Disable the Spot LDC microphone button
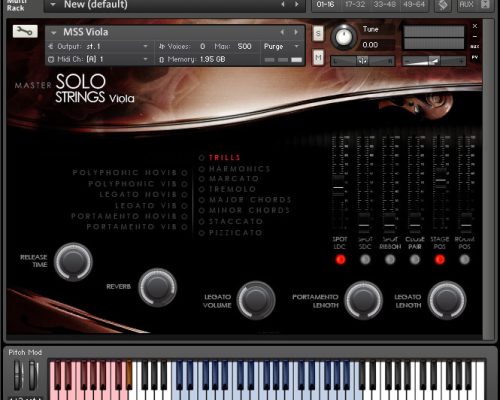The width and height of the screenshot is (500, 400). [340, 259]
